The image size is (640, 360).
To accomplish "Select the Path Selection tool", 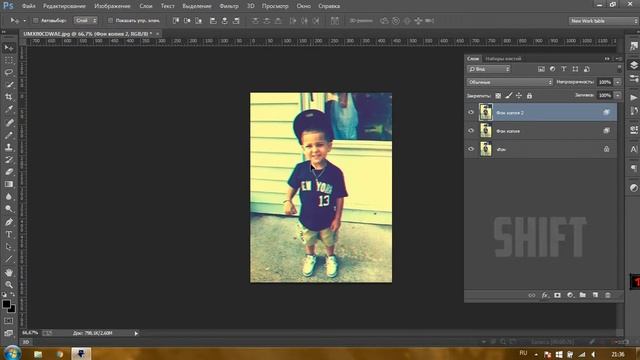I will tap(9, 247).
